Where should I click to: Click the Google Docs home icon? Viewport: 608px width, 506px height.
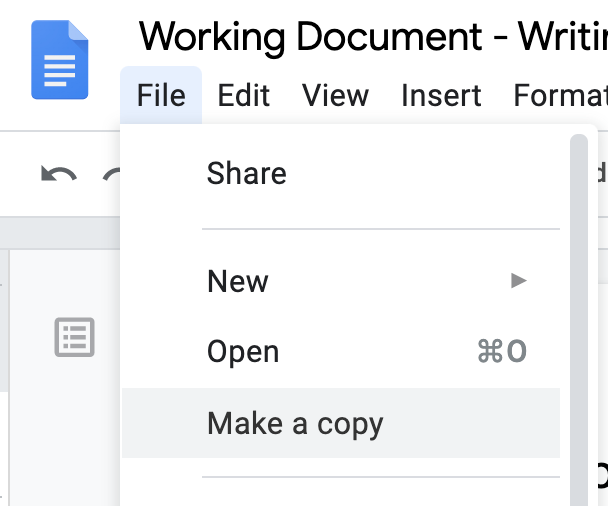[60, 61]
